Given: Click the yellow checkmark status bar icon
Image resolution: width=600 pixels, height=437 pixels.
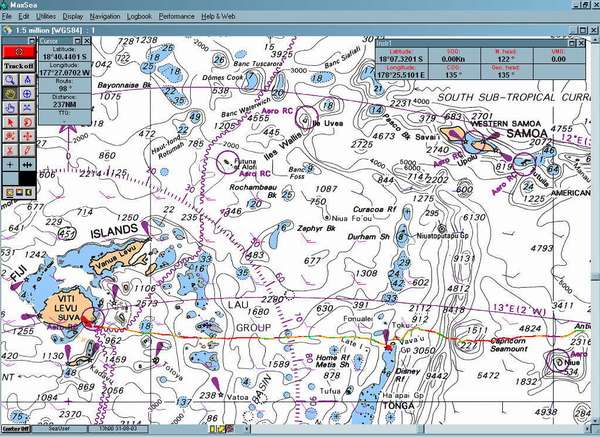Looking at the screenshot, I should (221, 429).
